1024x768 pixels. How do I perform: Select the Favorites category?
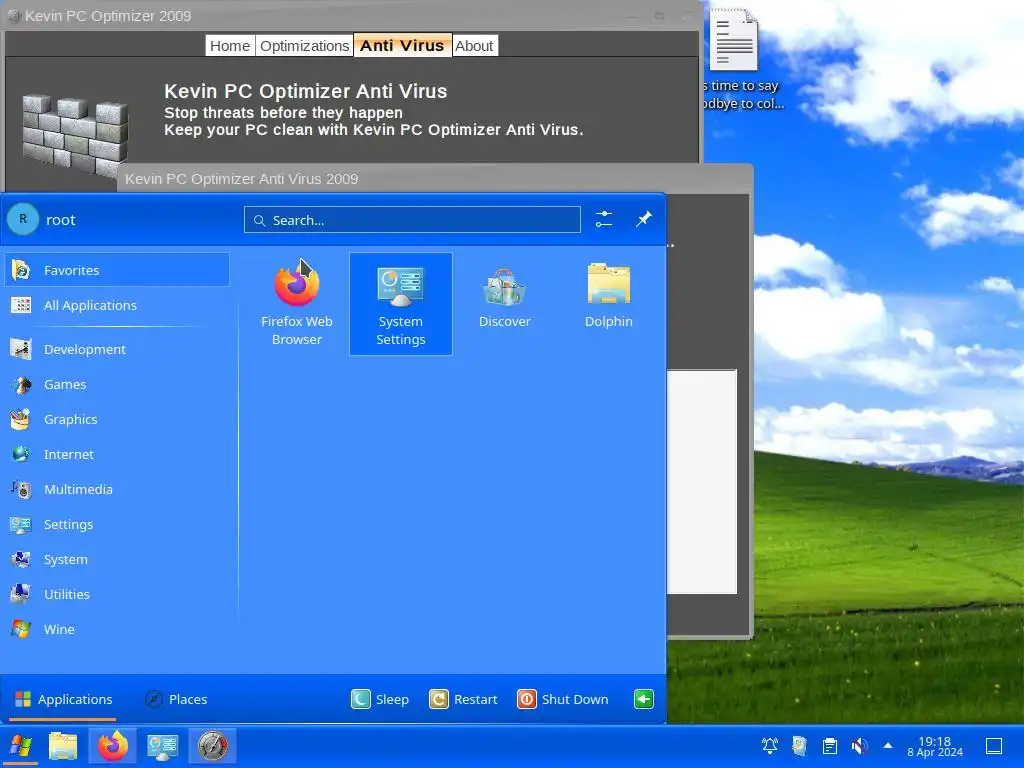click(117, 270)
